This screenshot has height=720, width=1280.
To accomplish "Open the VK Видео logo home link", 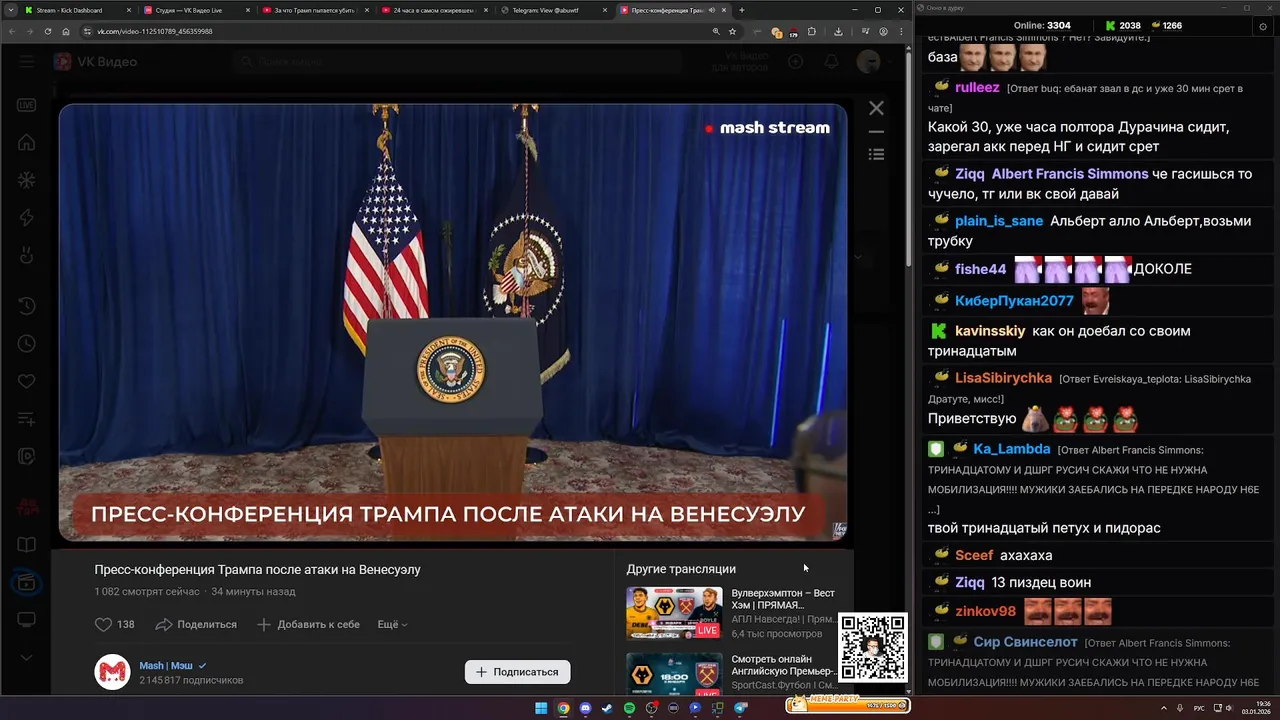I will pos(96,62).
